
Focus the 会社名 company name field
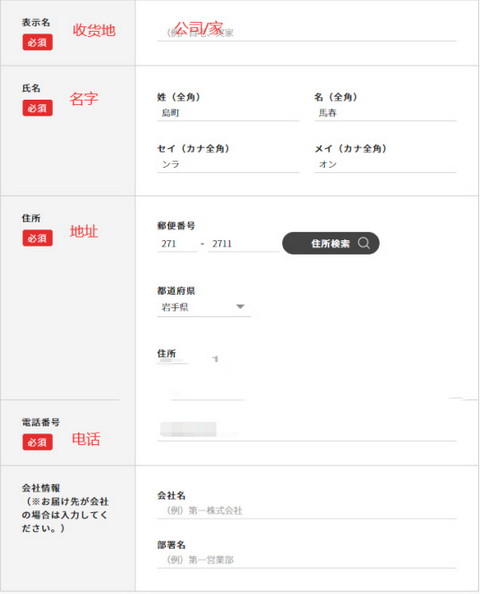click(x=306, y=511)
